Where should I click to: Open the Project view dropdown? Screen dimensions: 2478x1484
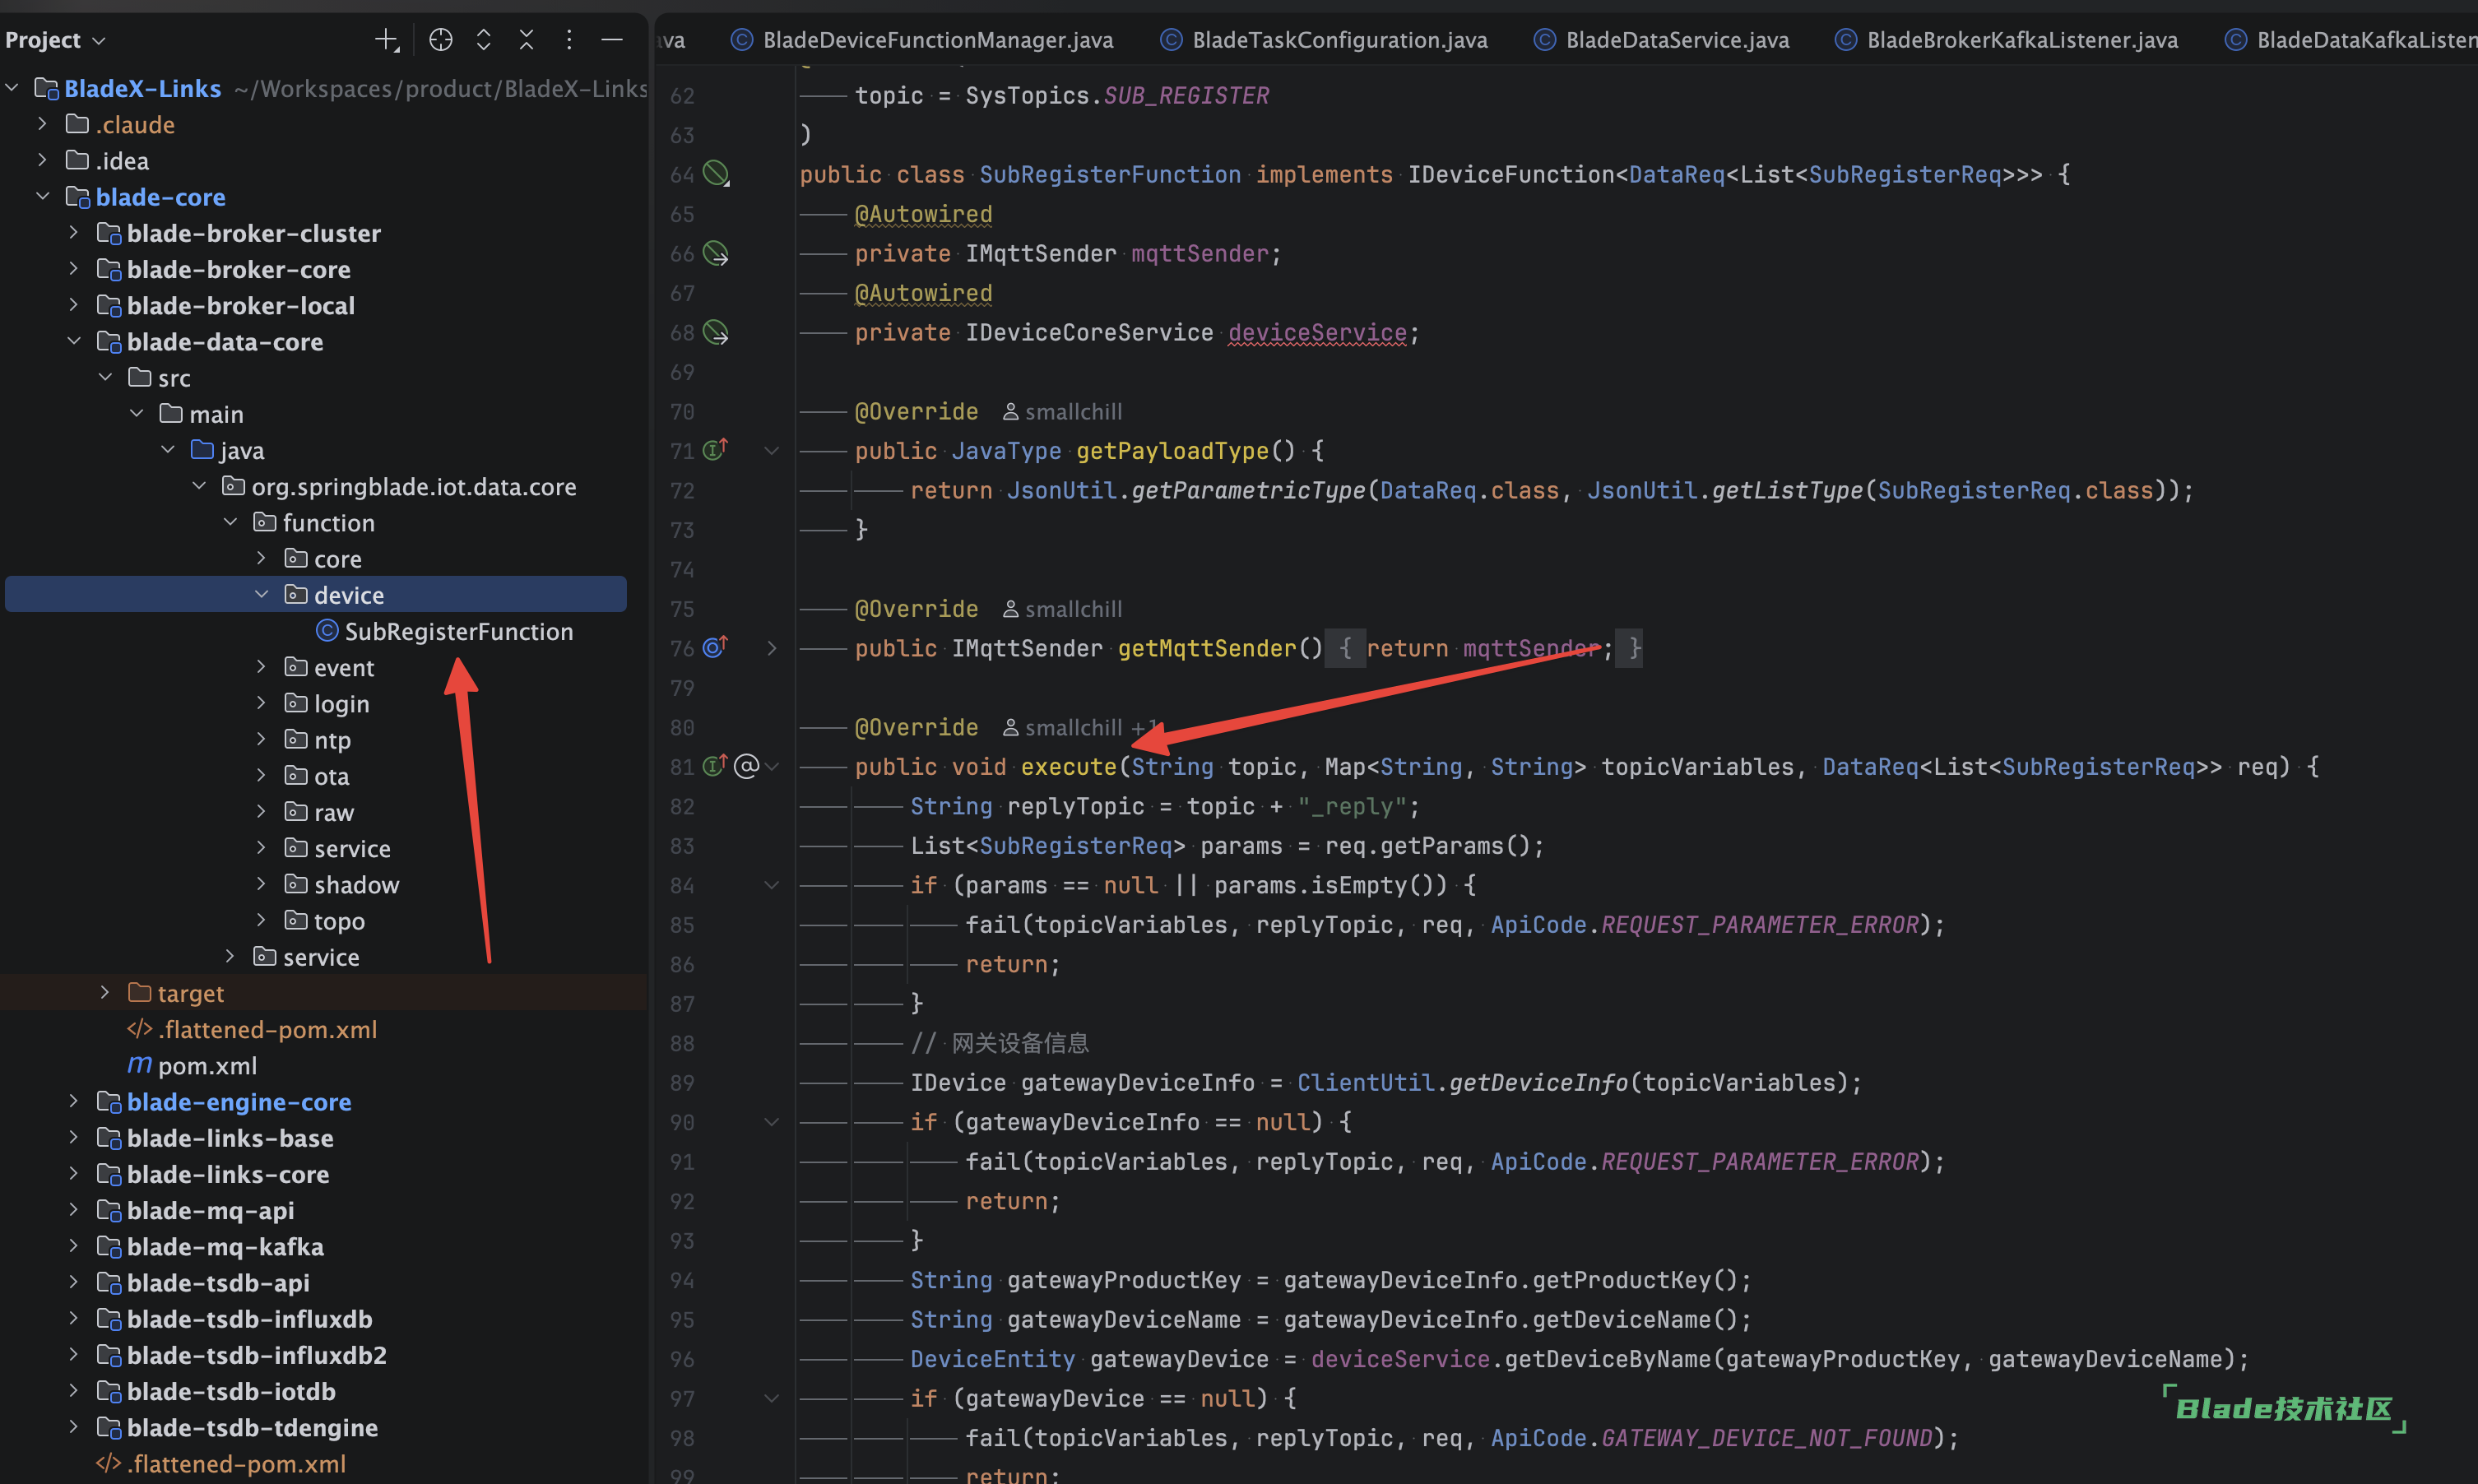[55, 40]
